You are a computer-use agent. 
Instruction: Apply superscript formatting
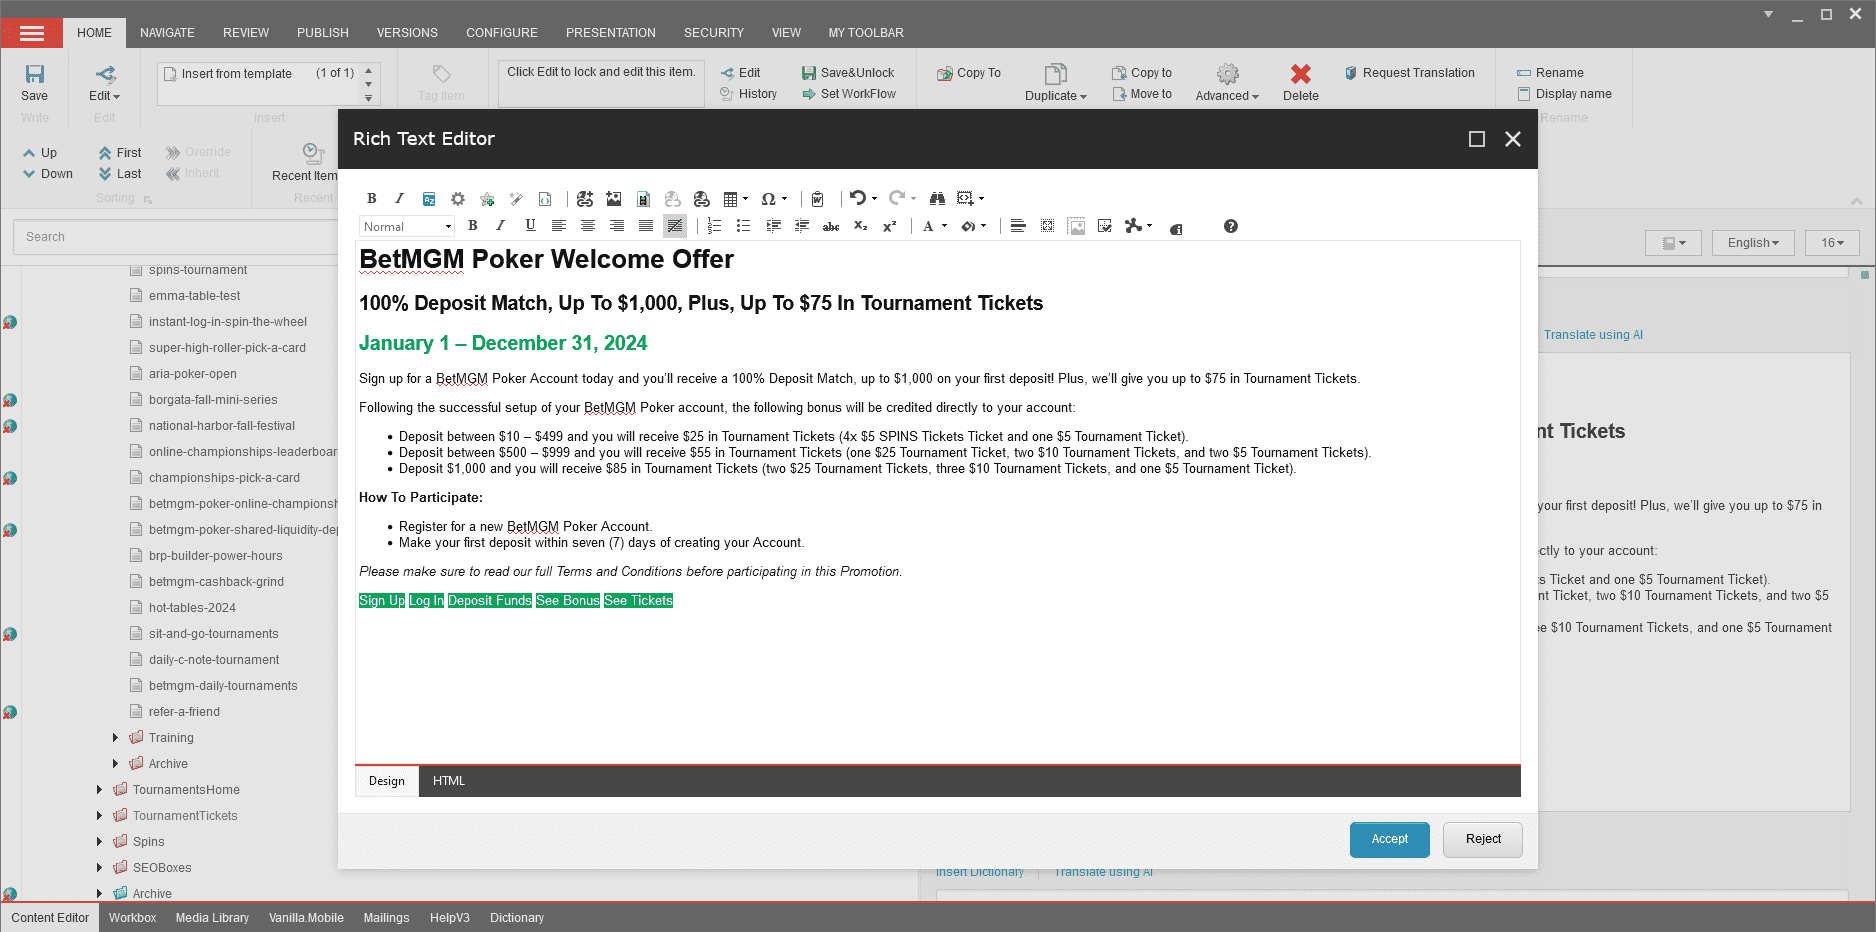[889, 226]
